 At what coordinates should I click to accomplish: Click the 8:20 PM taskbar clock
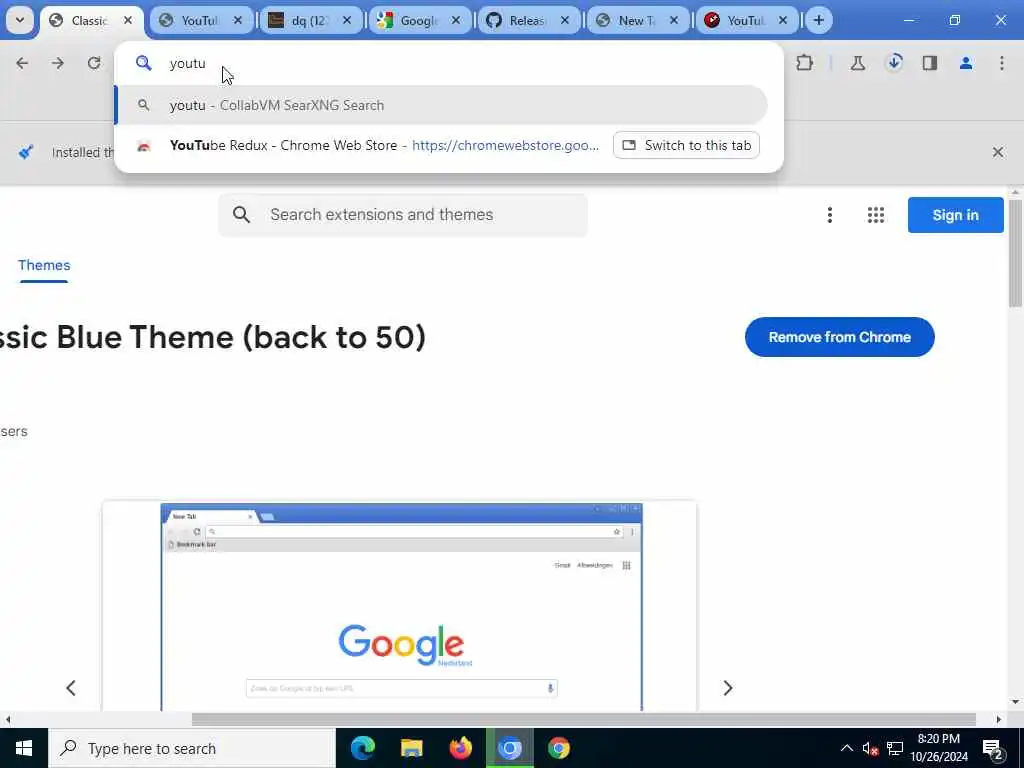tap(939, 748)
